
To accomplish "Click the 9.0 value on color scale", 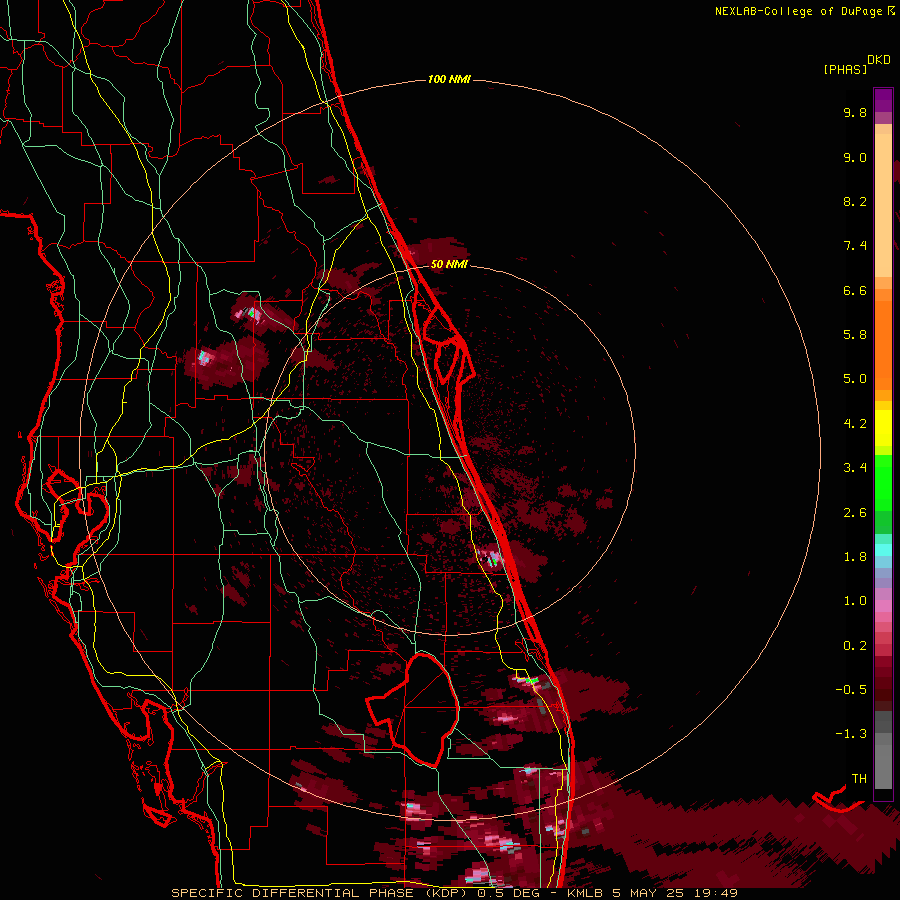I will tap(855, 157).
